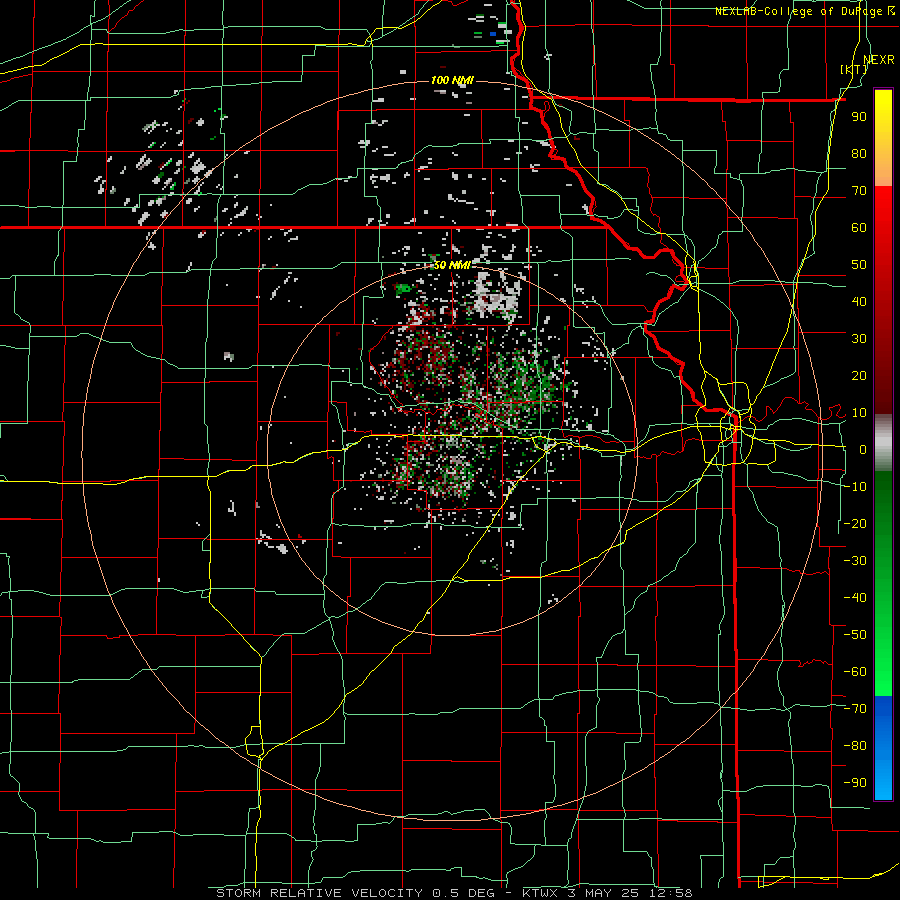
Task: Click the NEXR text above the legend
Action: [x=878, y=60]
